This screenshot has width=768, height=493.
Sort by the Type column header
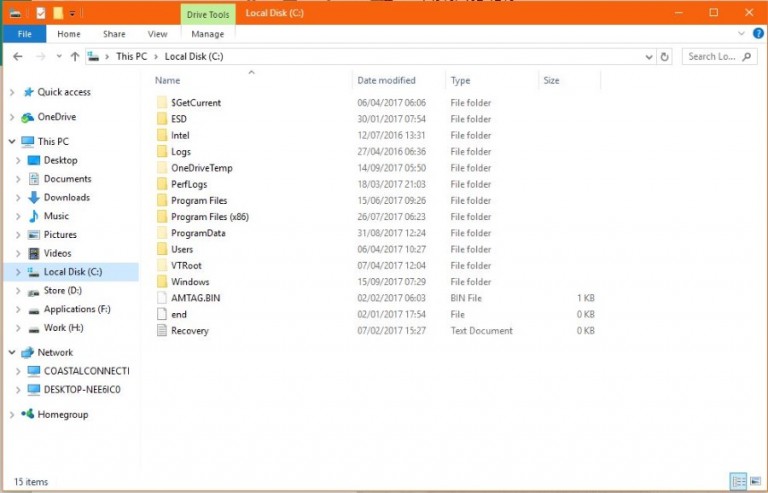tap(460, 80)
